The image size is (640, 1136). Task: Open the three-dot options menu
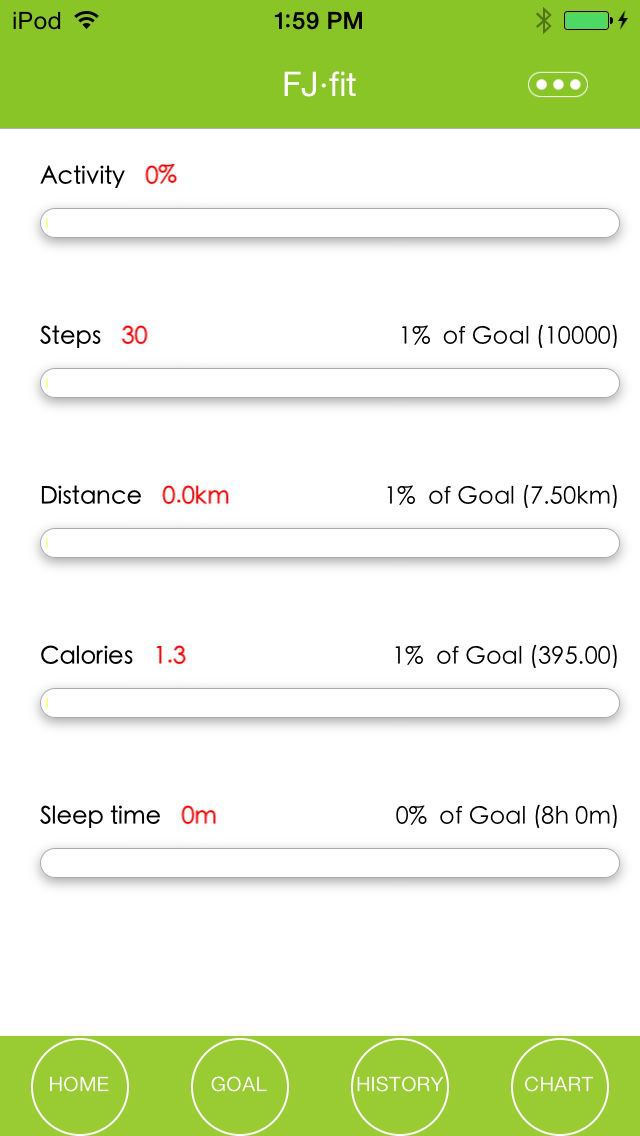point(558,84)
